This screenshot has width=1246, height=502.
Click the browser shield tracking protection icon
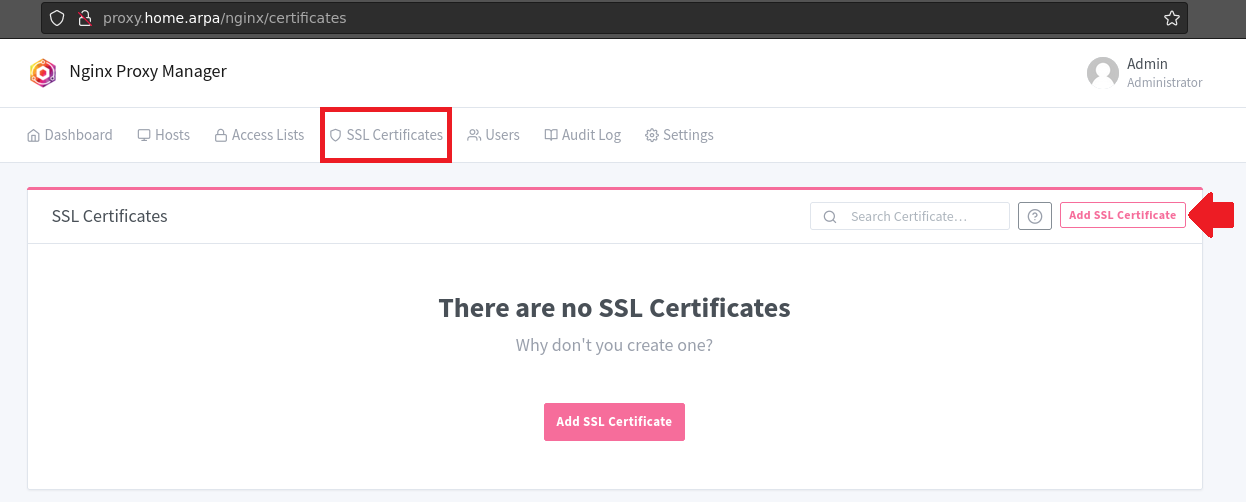click(x=57, y=18)
